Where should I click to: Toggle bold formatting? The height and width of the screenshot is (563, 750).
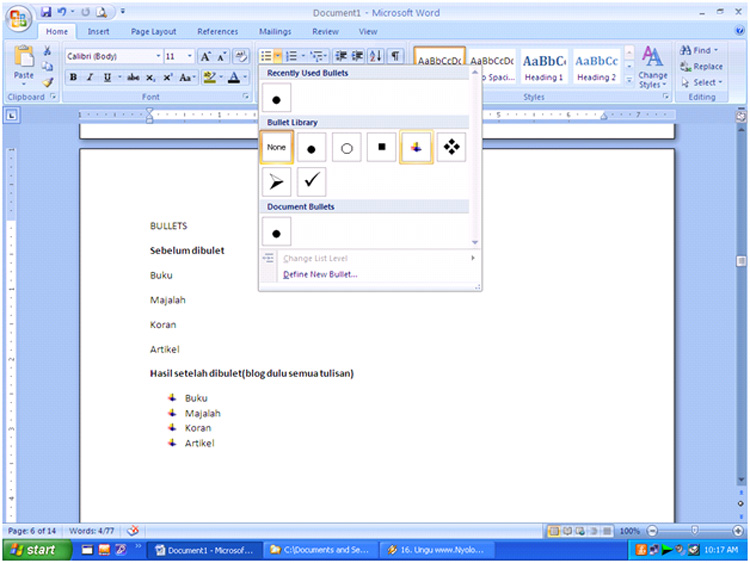click(73, 77)
